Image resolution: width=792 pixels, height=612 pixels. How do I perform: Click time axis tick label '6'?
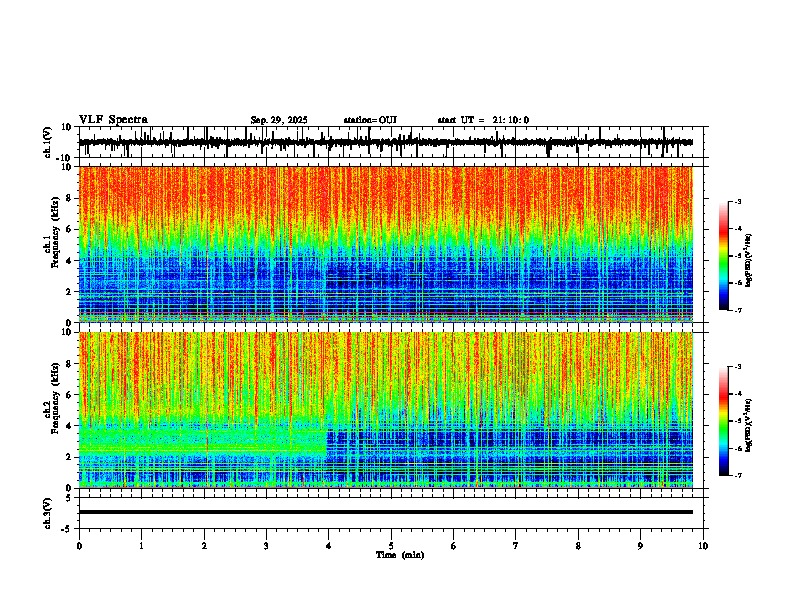pos(454,546)
